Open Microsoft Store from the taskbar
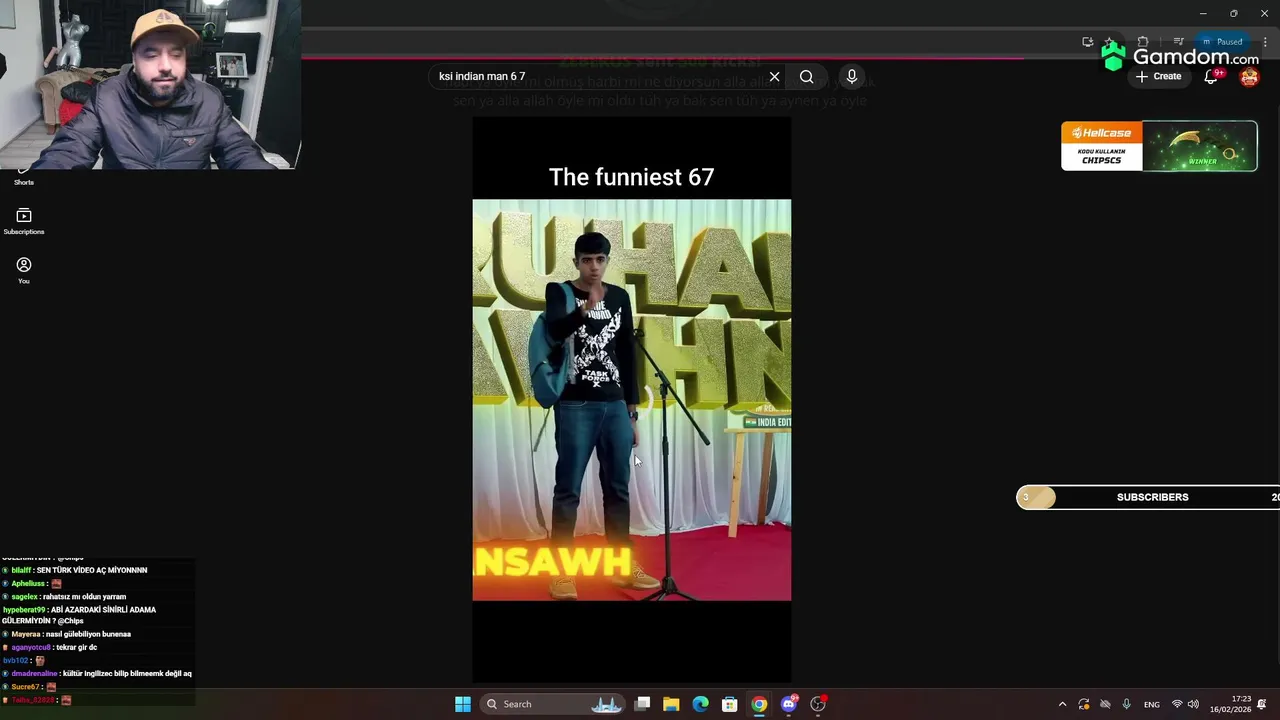The image size is (1280, 720). (x=730, y=704)
